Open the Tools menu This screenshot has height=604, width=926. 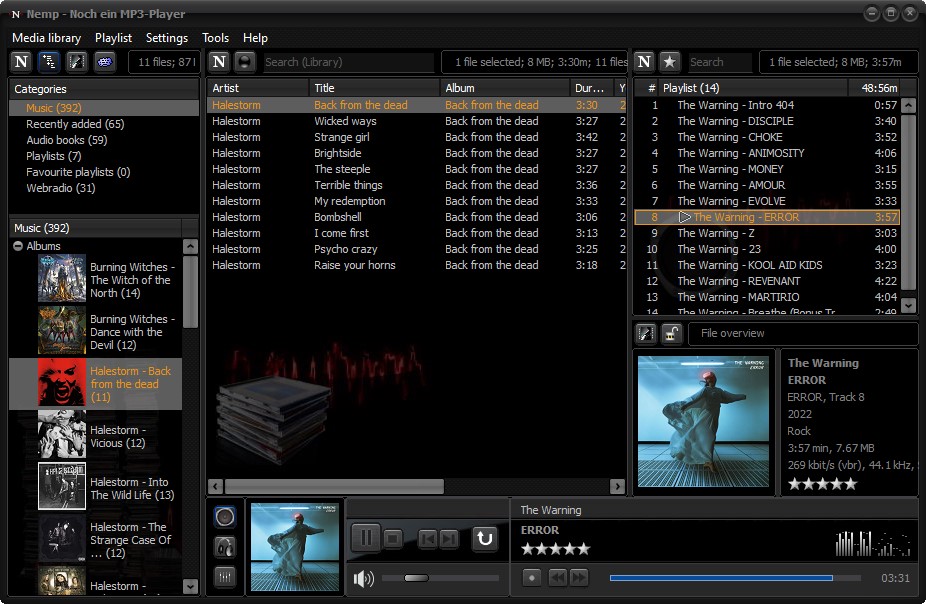coord(215,38)
